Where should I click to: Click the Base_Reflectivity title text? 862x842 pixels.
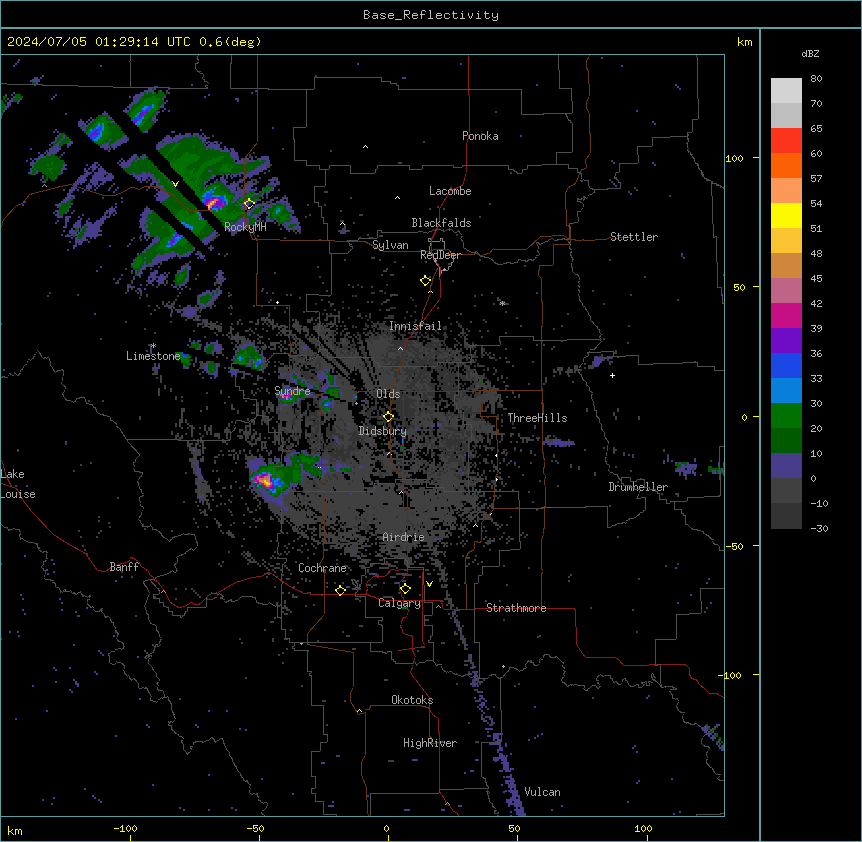[x=431, y=15]
